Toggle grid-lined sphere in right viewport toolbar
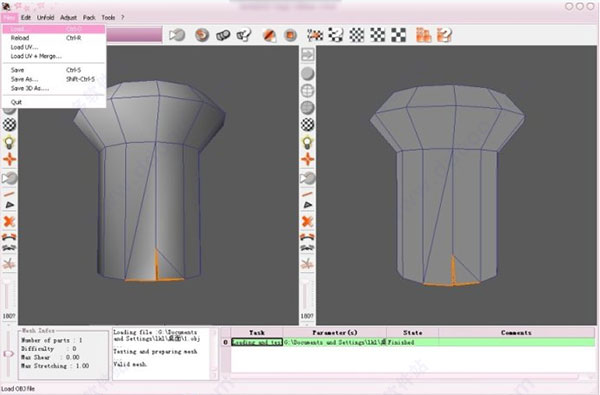This screenshot has height=395, width=600. 308,108
